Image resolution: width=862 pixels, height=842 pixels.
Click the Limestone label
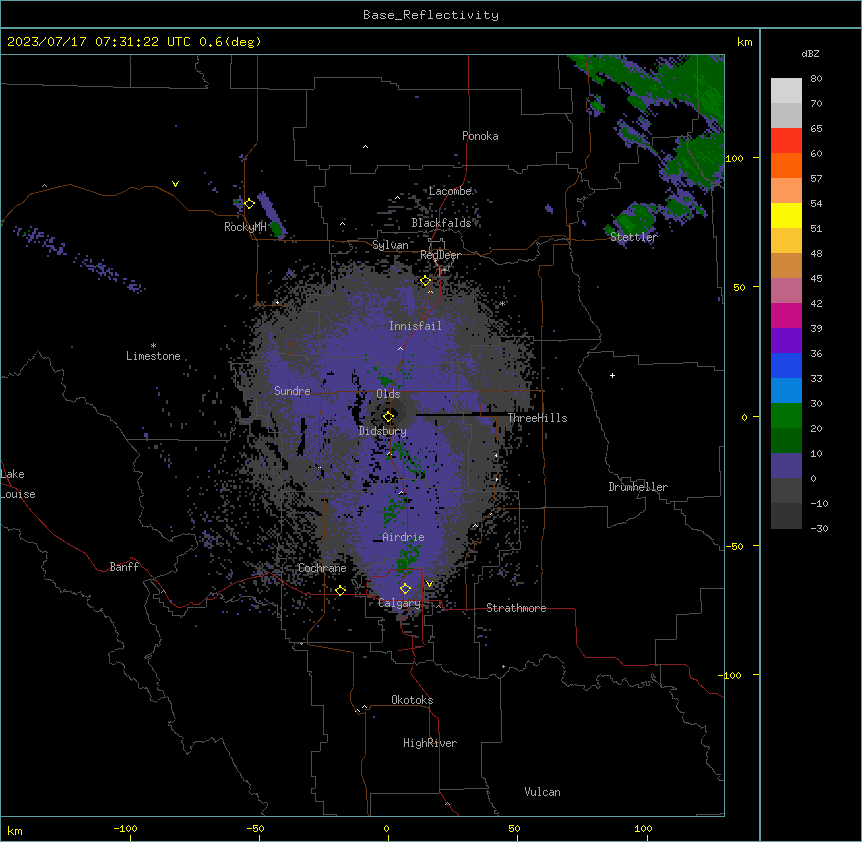point(153,356)
